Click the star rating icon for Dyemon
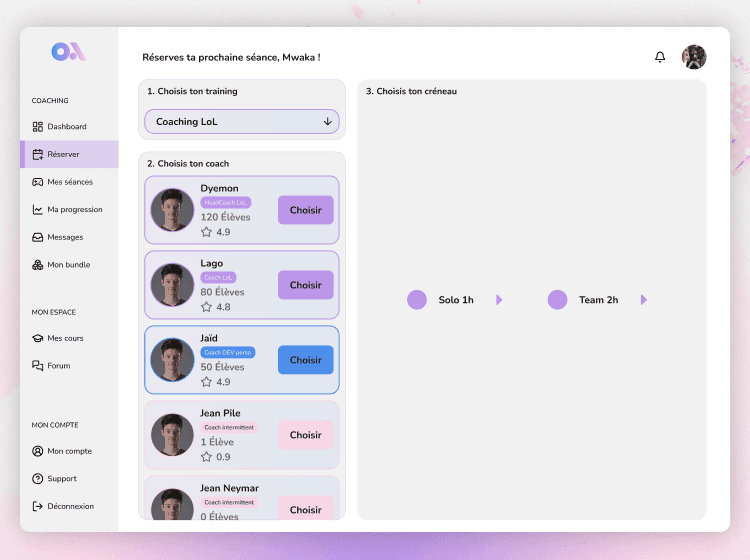 [x=206, y=232]
